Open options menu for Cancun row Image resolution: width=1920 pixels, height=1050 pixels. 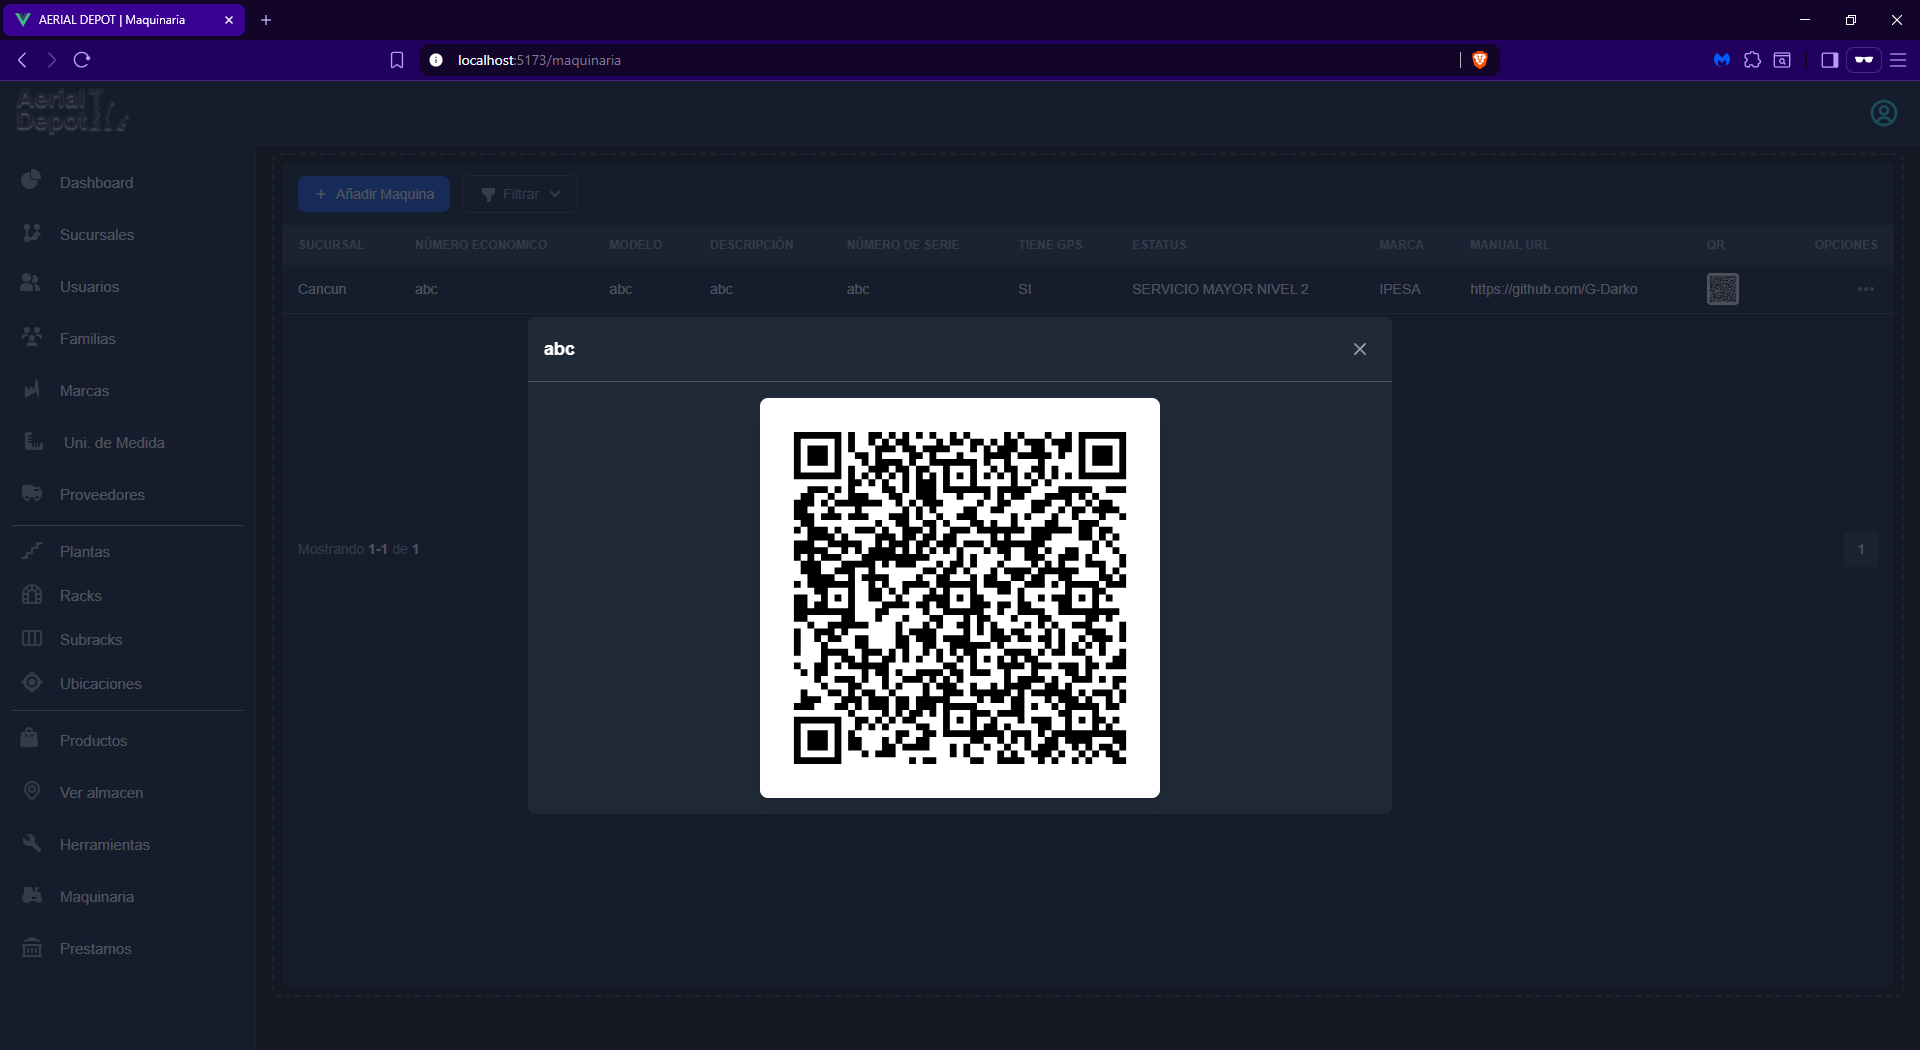point(1866,289)
